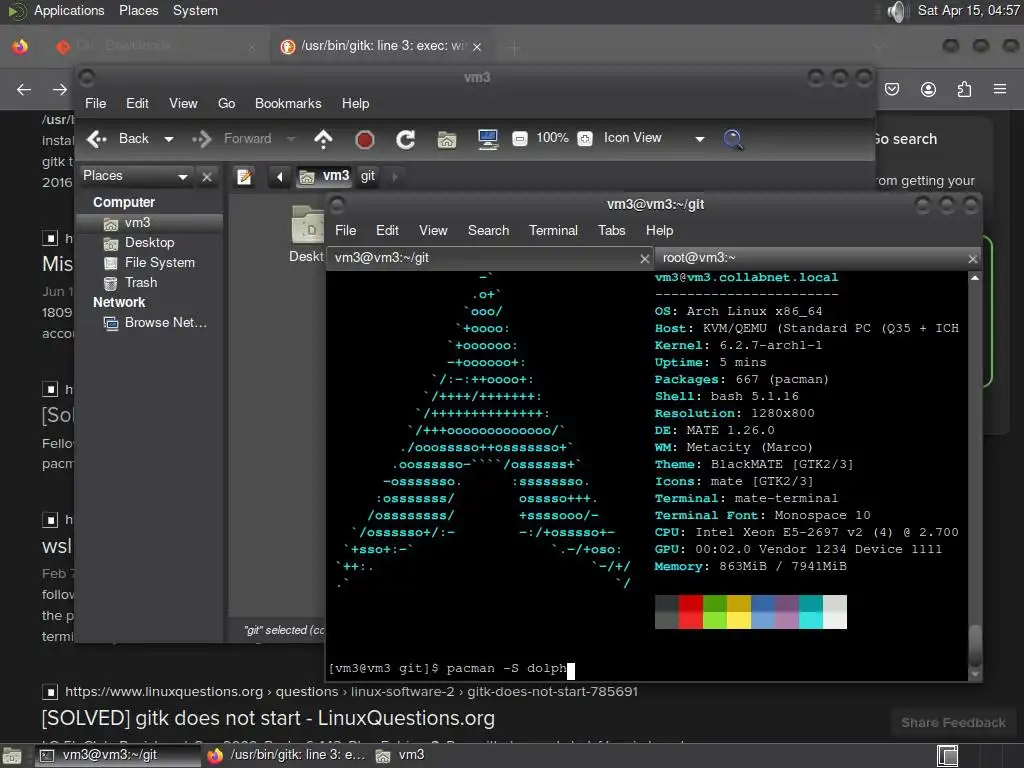Viewport: 1024px width, 768px height.
Task: Click the Share Feedback button
Action: (953, 723)
